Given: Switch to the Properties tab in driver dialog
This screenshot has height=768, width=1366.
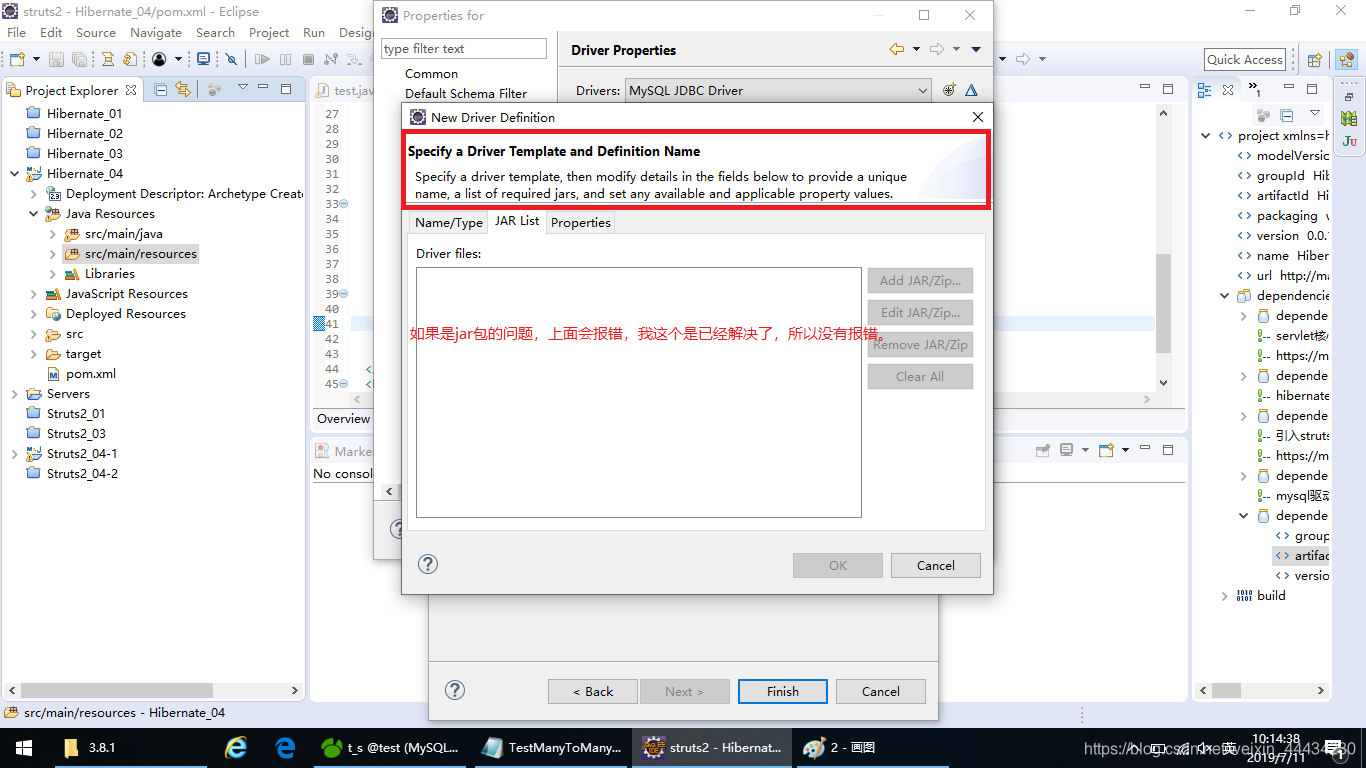Looking at the screenshot, I should [x=581, y=223].
